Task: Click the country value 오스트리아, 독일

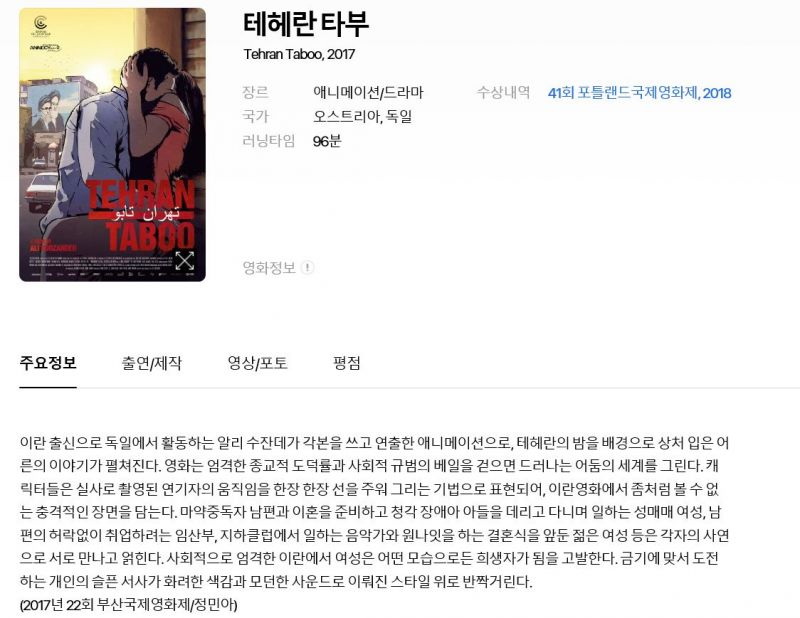Action: [x=362, y=117]
